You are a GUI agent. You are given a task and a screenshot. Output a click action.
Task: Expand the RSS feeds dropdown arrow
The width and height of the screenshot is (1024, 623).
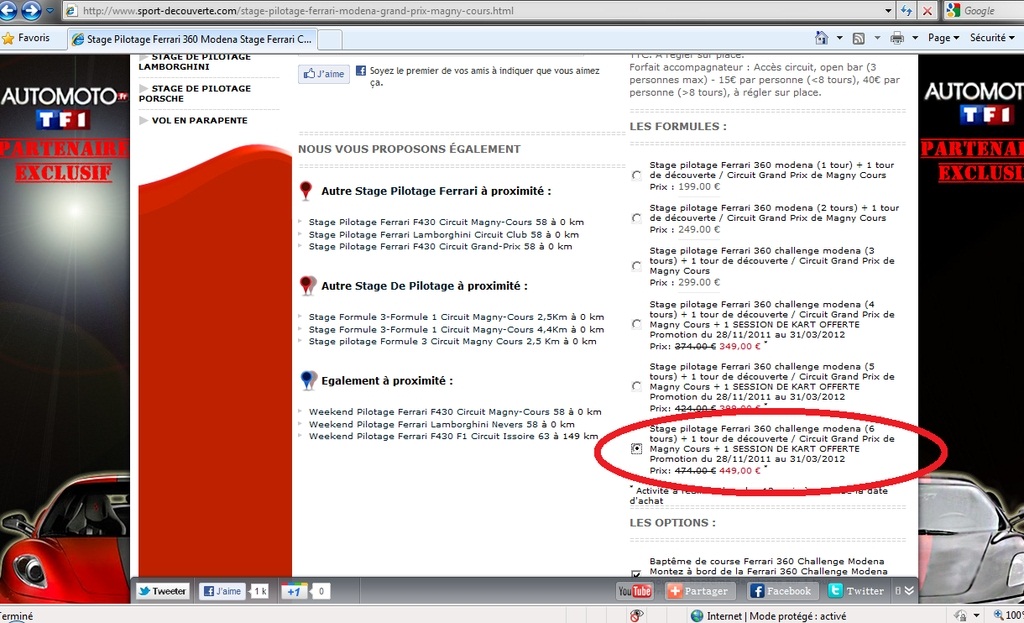[x=877, y=38]
